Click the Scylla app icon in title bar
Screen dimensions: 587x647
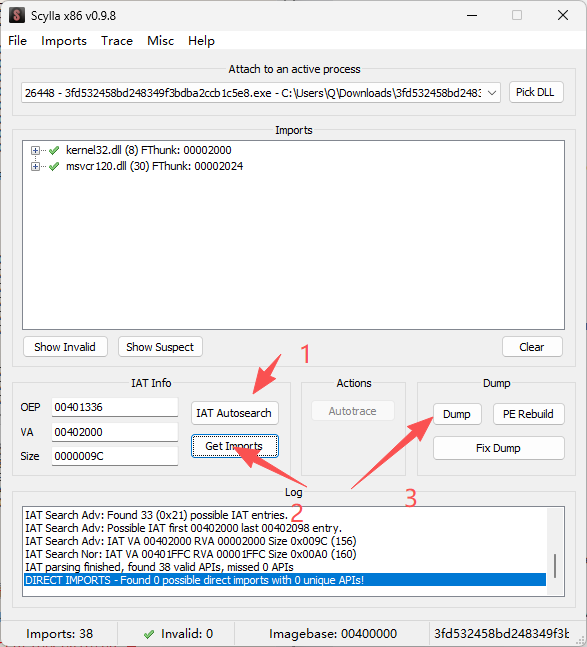[x=17, y=15]
